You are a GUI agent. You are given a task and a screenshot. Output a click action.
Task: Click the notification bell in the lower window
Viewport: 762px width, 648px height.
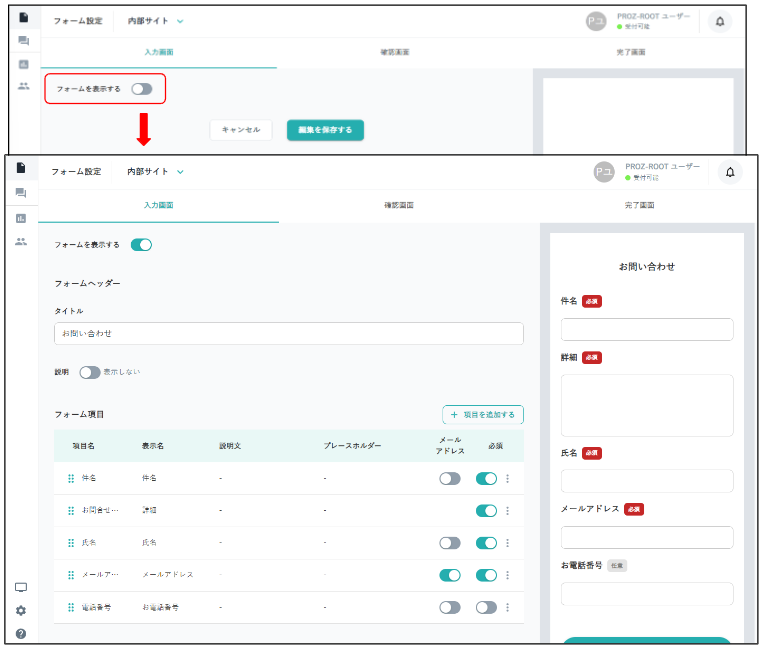730,172
